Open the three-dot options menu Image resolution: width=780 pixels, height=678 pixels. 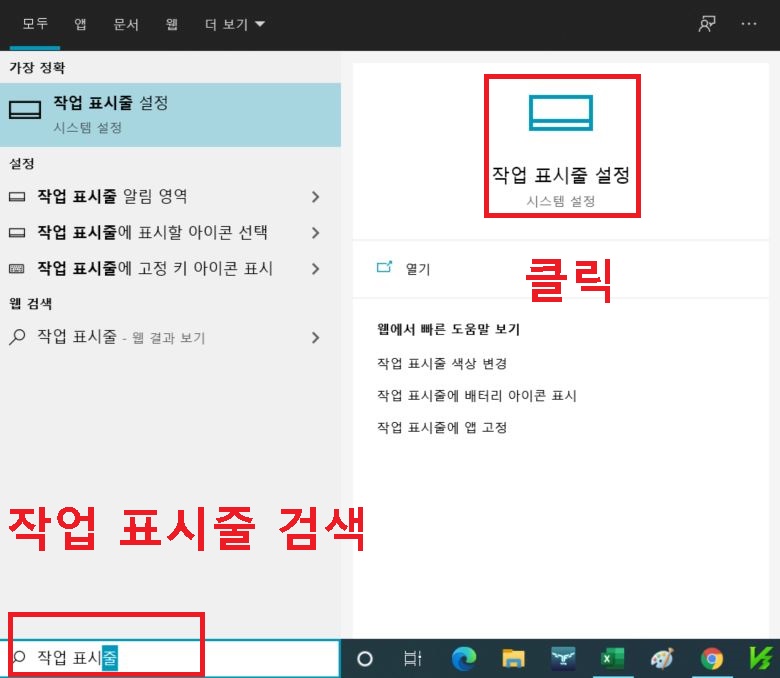749,24
